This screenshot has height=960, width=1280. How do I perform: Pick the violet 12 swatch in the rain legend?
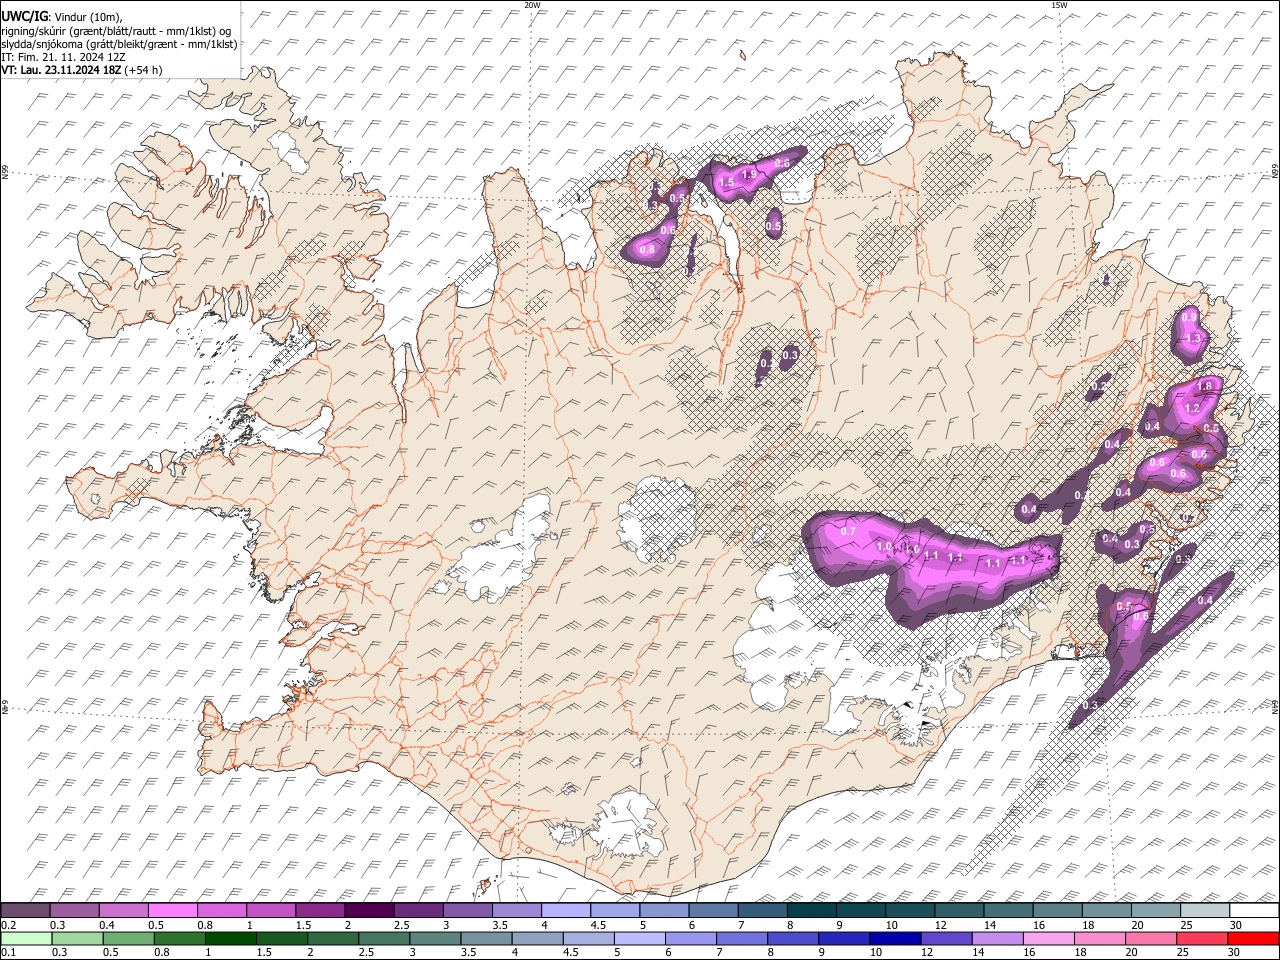point(946,938)
